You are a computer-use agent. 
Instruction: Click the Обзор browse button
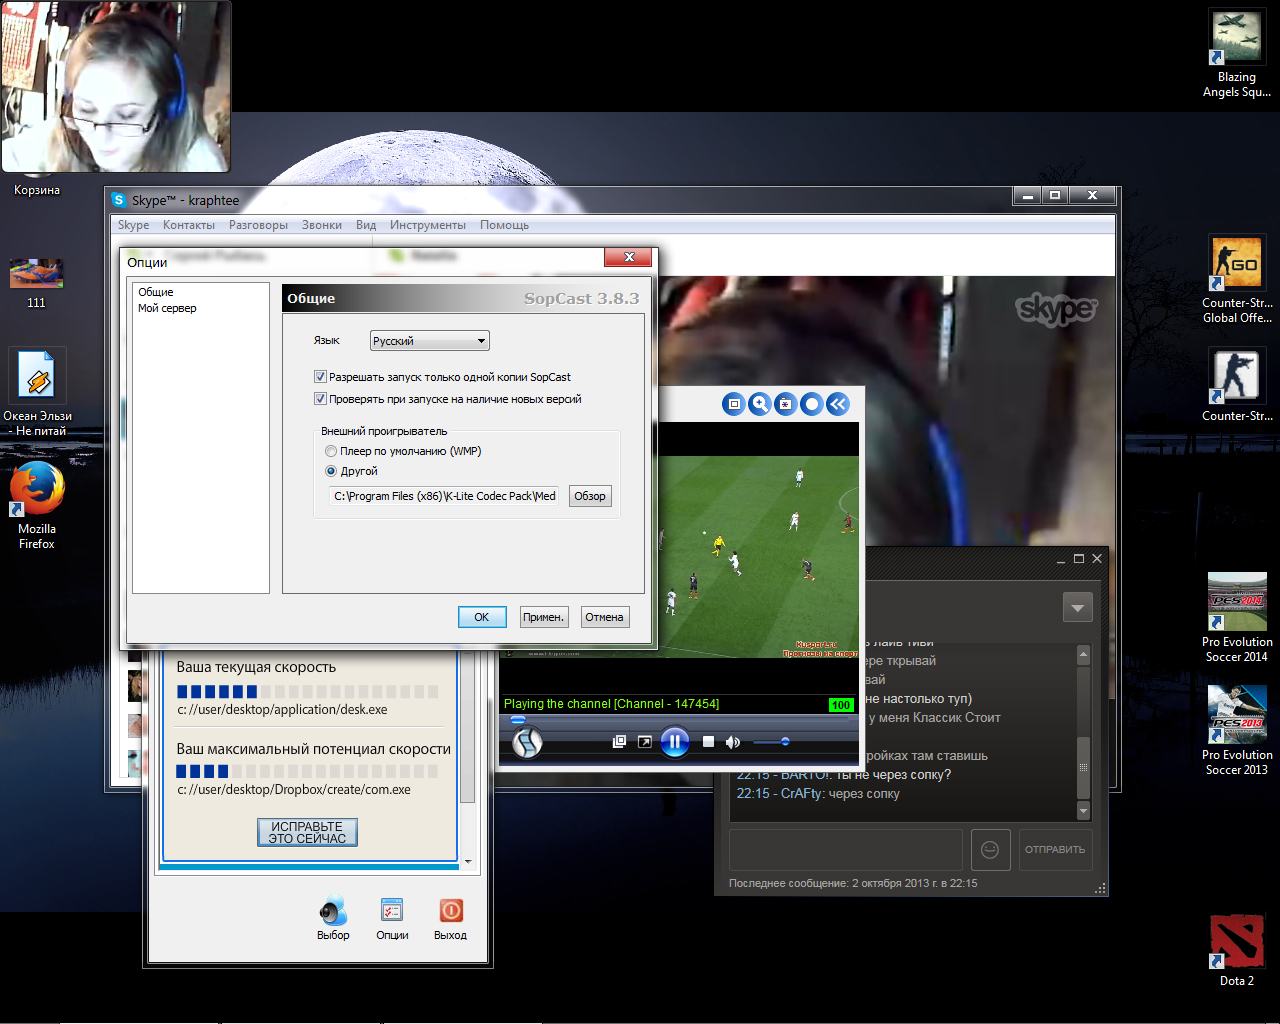click(590, 496)
